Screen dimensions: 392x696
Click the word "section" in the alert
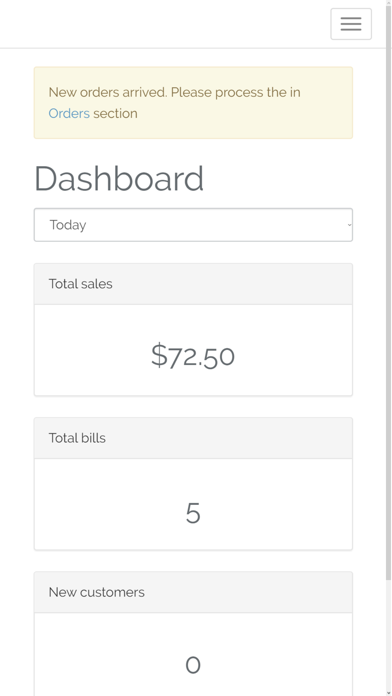[115, 114]
